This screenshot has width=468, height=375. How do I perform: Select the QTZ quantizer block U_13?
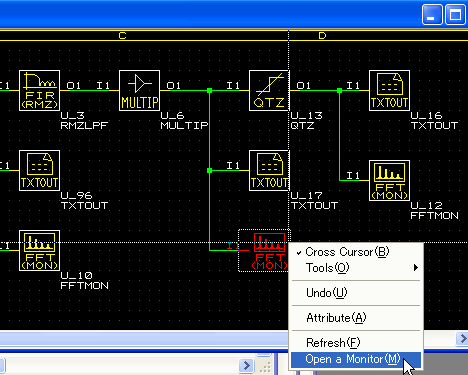tap(269, 90)
